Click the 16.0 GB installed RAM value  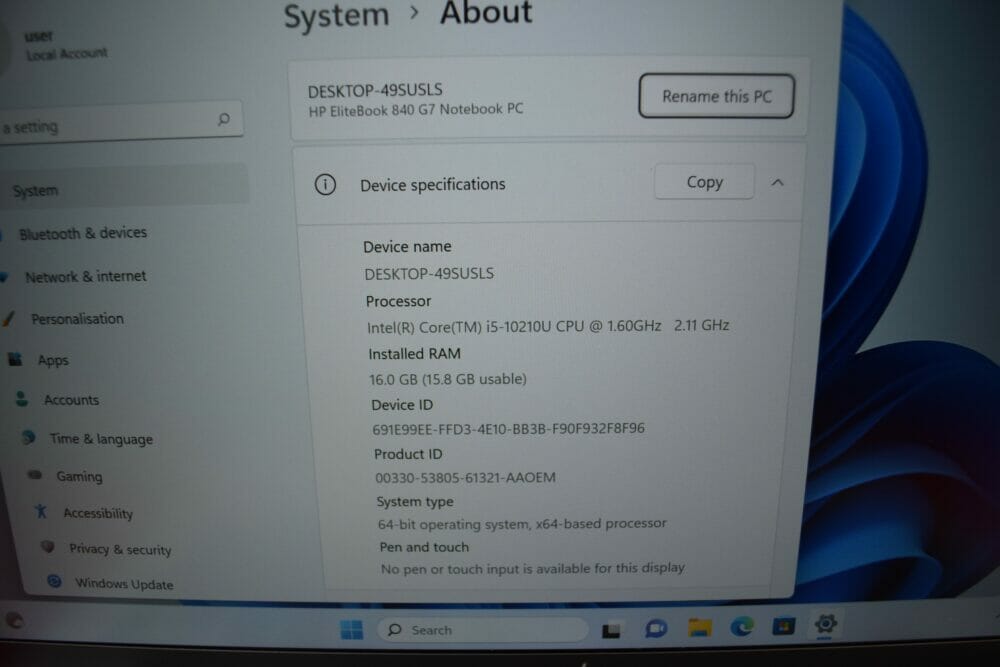tap(448, 379)
